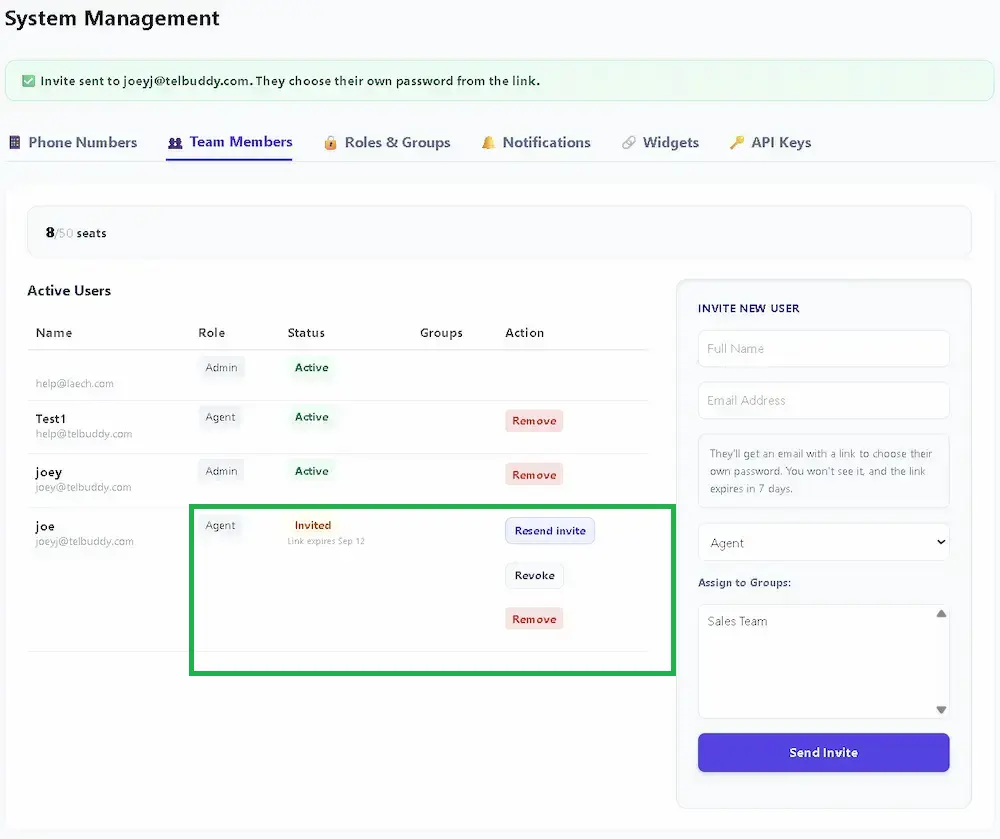Click the Widgets link icon
Screen dimensions: 1000x839
(x=629, y=142)
